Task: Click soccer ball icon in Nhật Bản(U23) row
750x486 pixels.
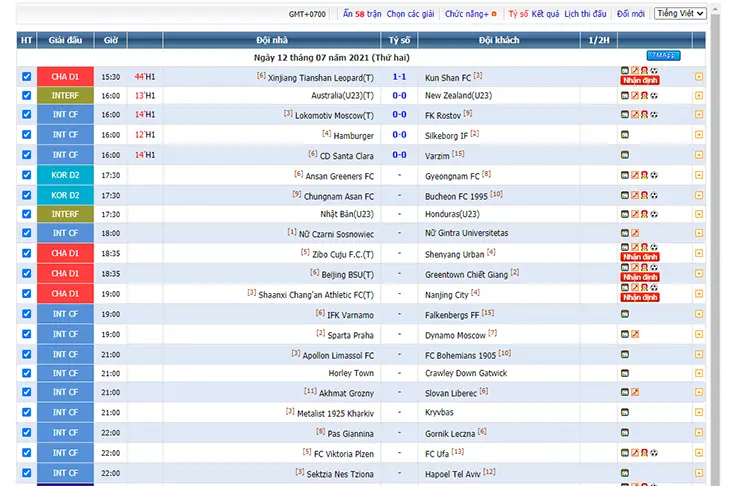Action: point(654,214)
